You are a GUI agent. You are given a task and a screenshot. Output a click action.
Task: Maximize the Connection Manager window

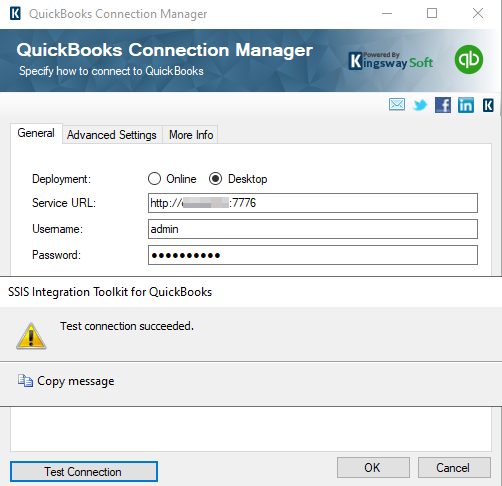432,14
